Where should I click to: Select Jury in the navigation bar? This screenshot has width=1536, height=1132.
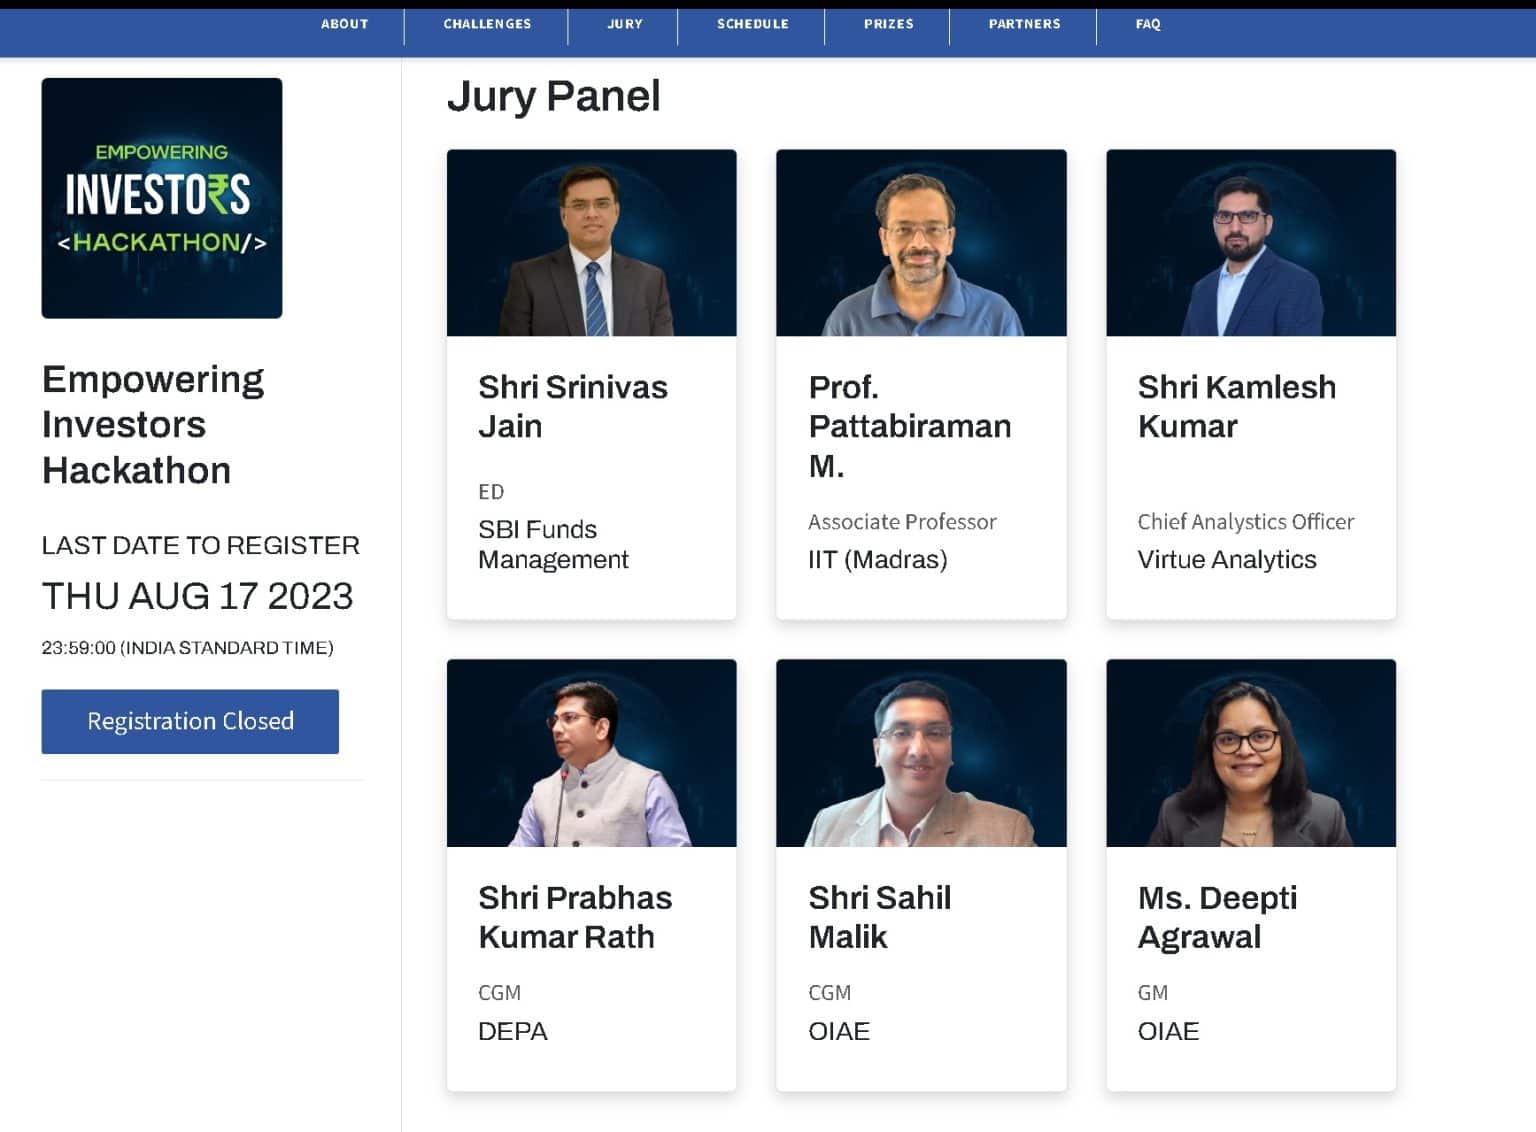pyautogui.click(x=624, y=24)
